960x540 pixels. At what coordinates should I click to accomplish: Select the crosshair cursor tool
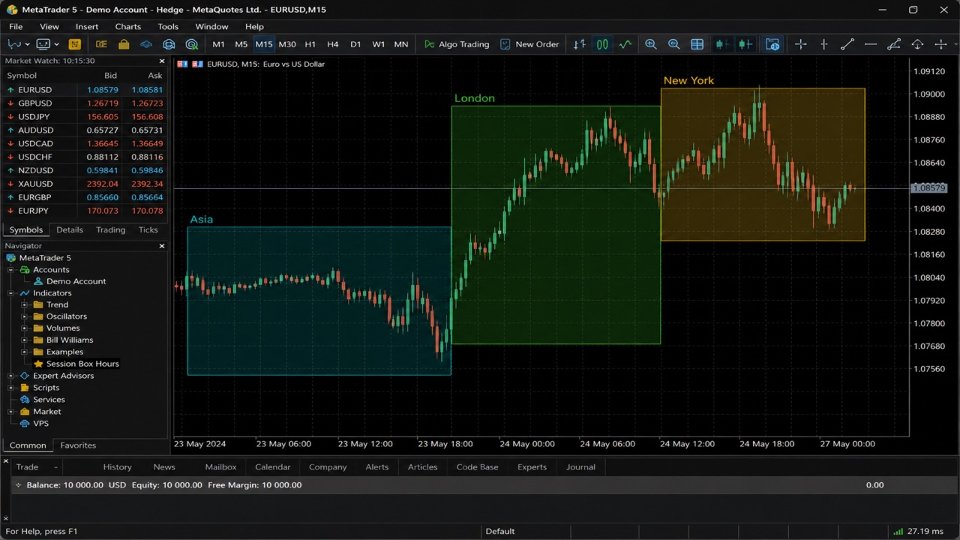pos(800,44)
